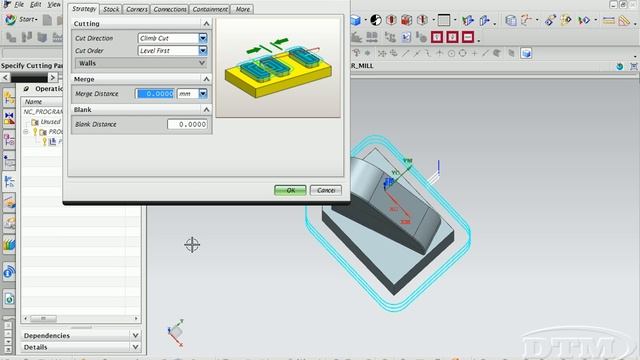
Task: Open the Start application menu
Action: 21,19
